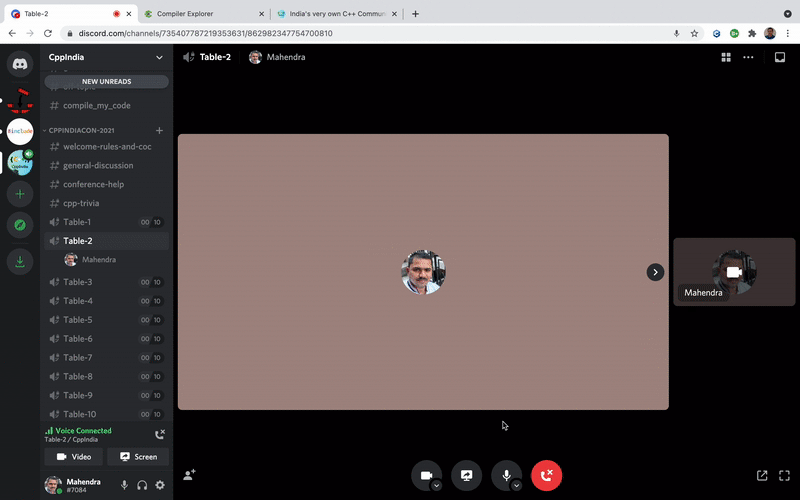Open Chrome extensions puzzle icon
Screen dimensions: 800x500
pos(752,33)
